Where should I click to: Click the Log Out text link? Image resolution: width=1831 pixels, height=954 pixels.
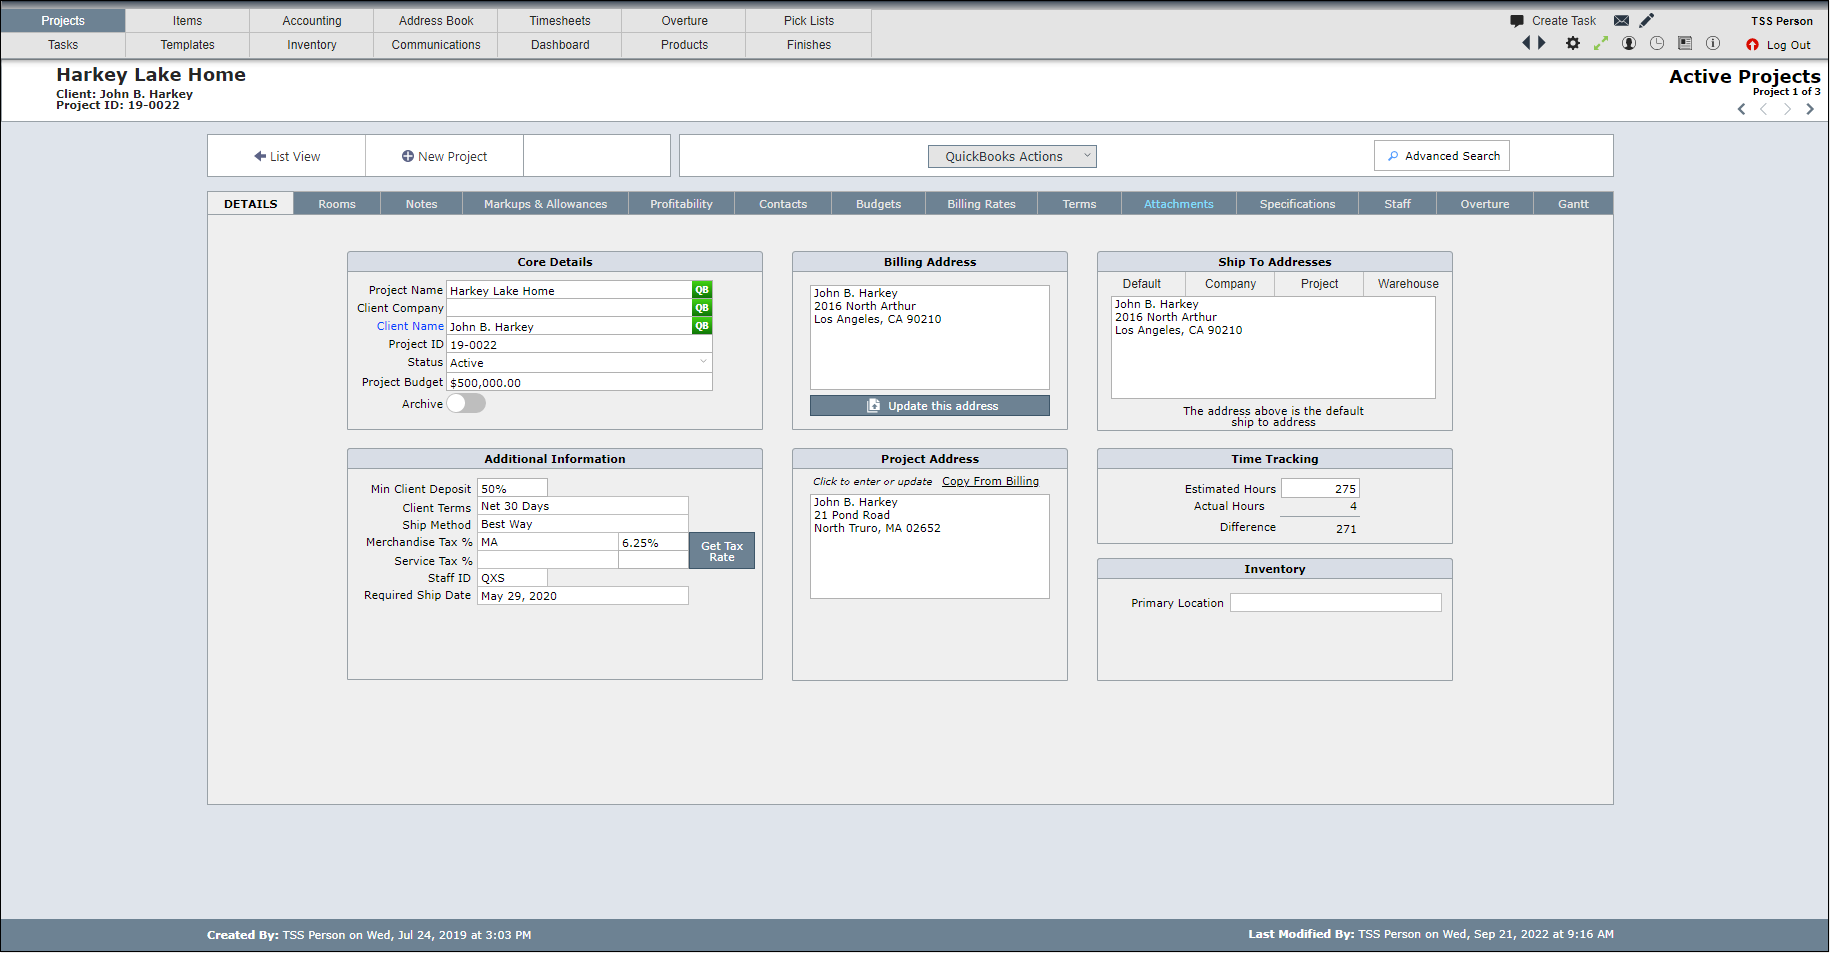(1788, 45)
